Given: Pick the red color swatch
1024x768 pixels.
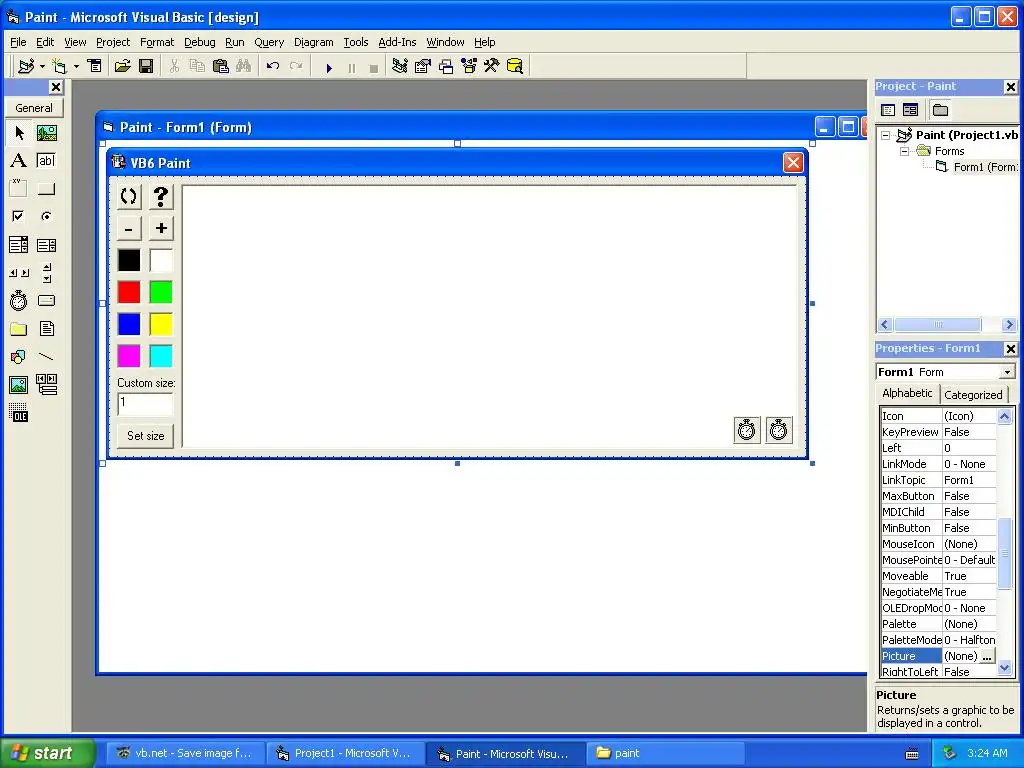Looking at the screenshot, I should pyautogui.click(x=129, y=292).
